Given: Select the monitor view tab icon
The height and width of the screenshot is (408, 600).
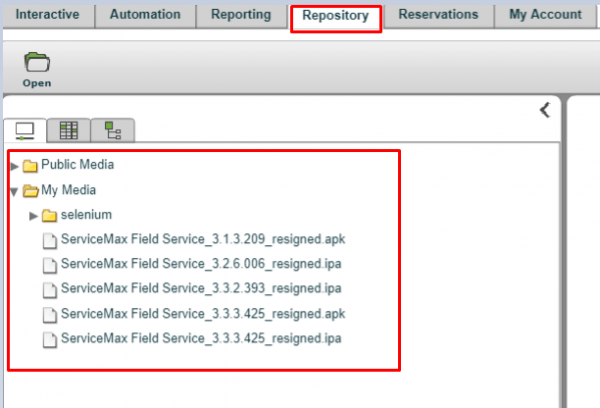Looking at the screenshot, I should click(25, 131).
